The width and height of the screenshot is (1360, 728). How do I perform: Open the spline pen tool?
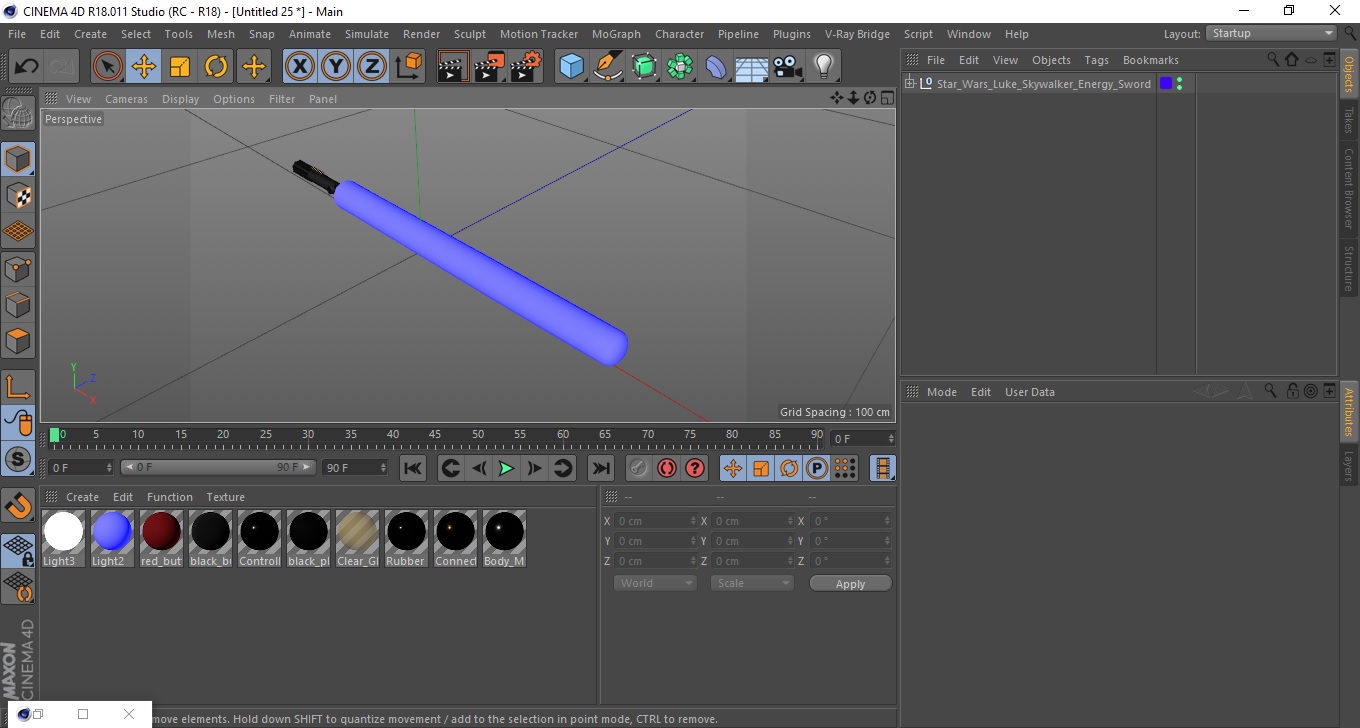point(608,67)
